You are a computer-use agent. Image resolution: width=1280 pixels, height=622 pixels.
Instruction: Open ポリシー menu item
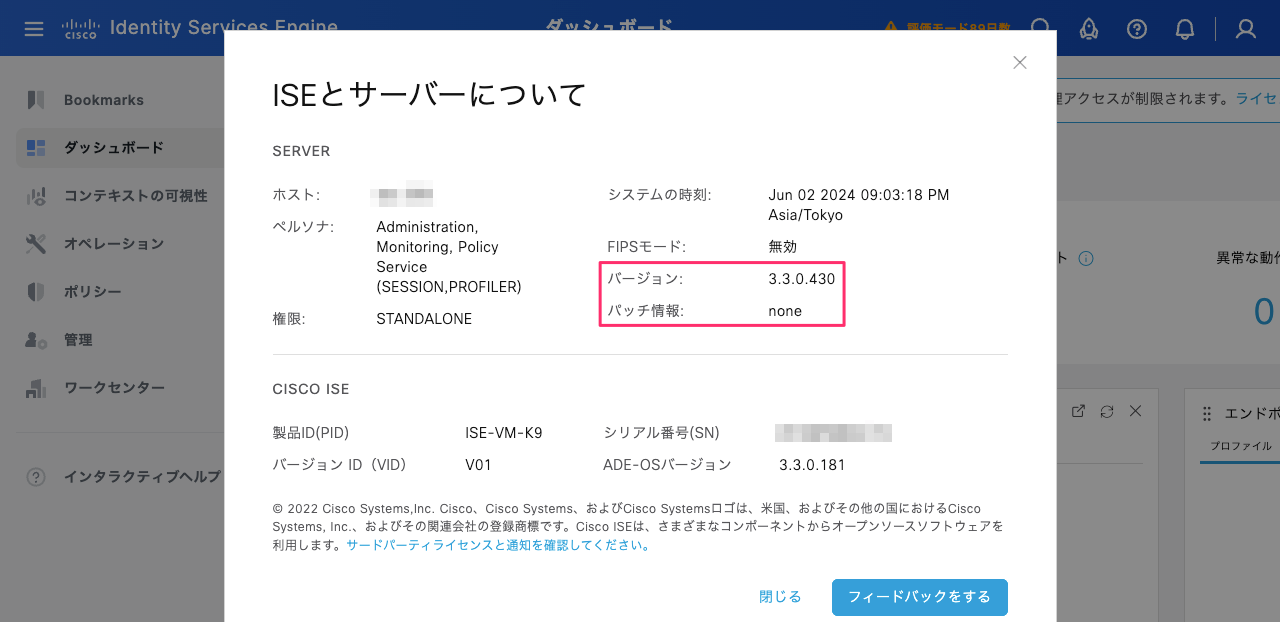click(93, 292)
